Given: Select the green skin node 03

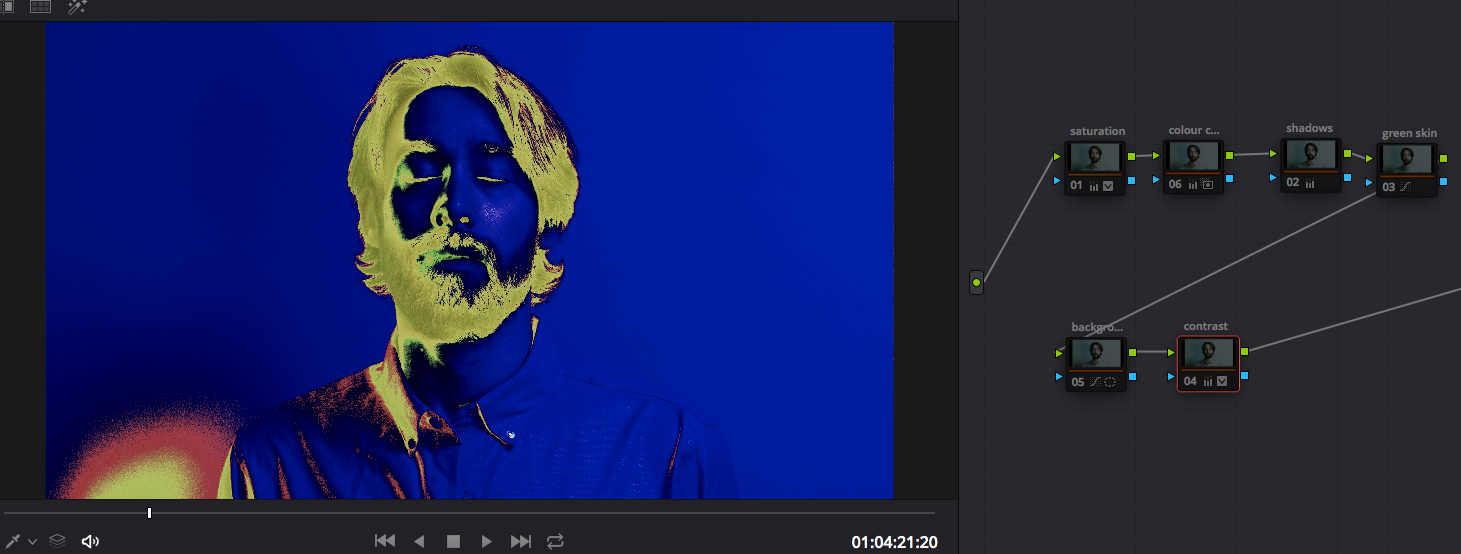Looking at the screenshot, I should click(x=1407, y=169).
